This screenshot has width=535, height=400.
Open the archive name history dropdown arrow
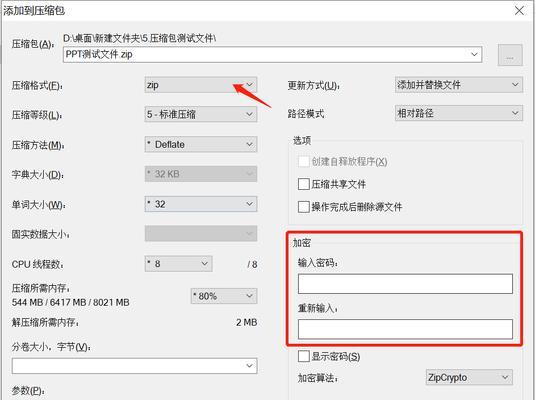(x=474, y=55)
